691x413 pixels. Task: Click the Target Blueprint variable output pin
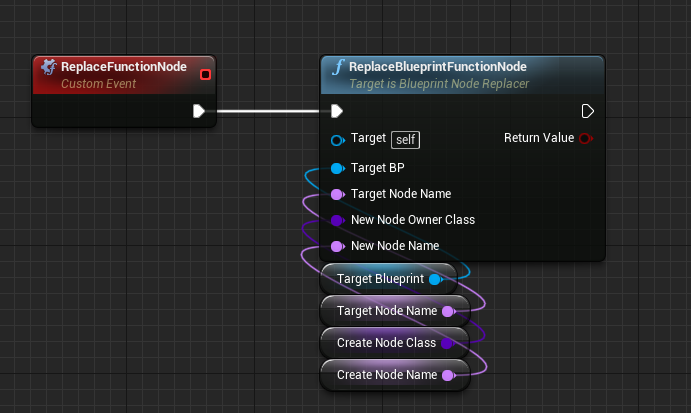435,279
